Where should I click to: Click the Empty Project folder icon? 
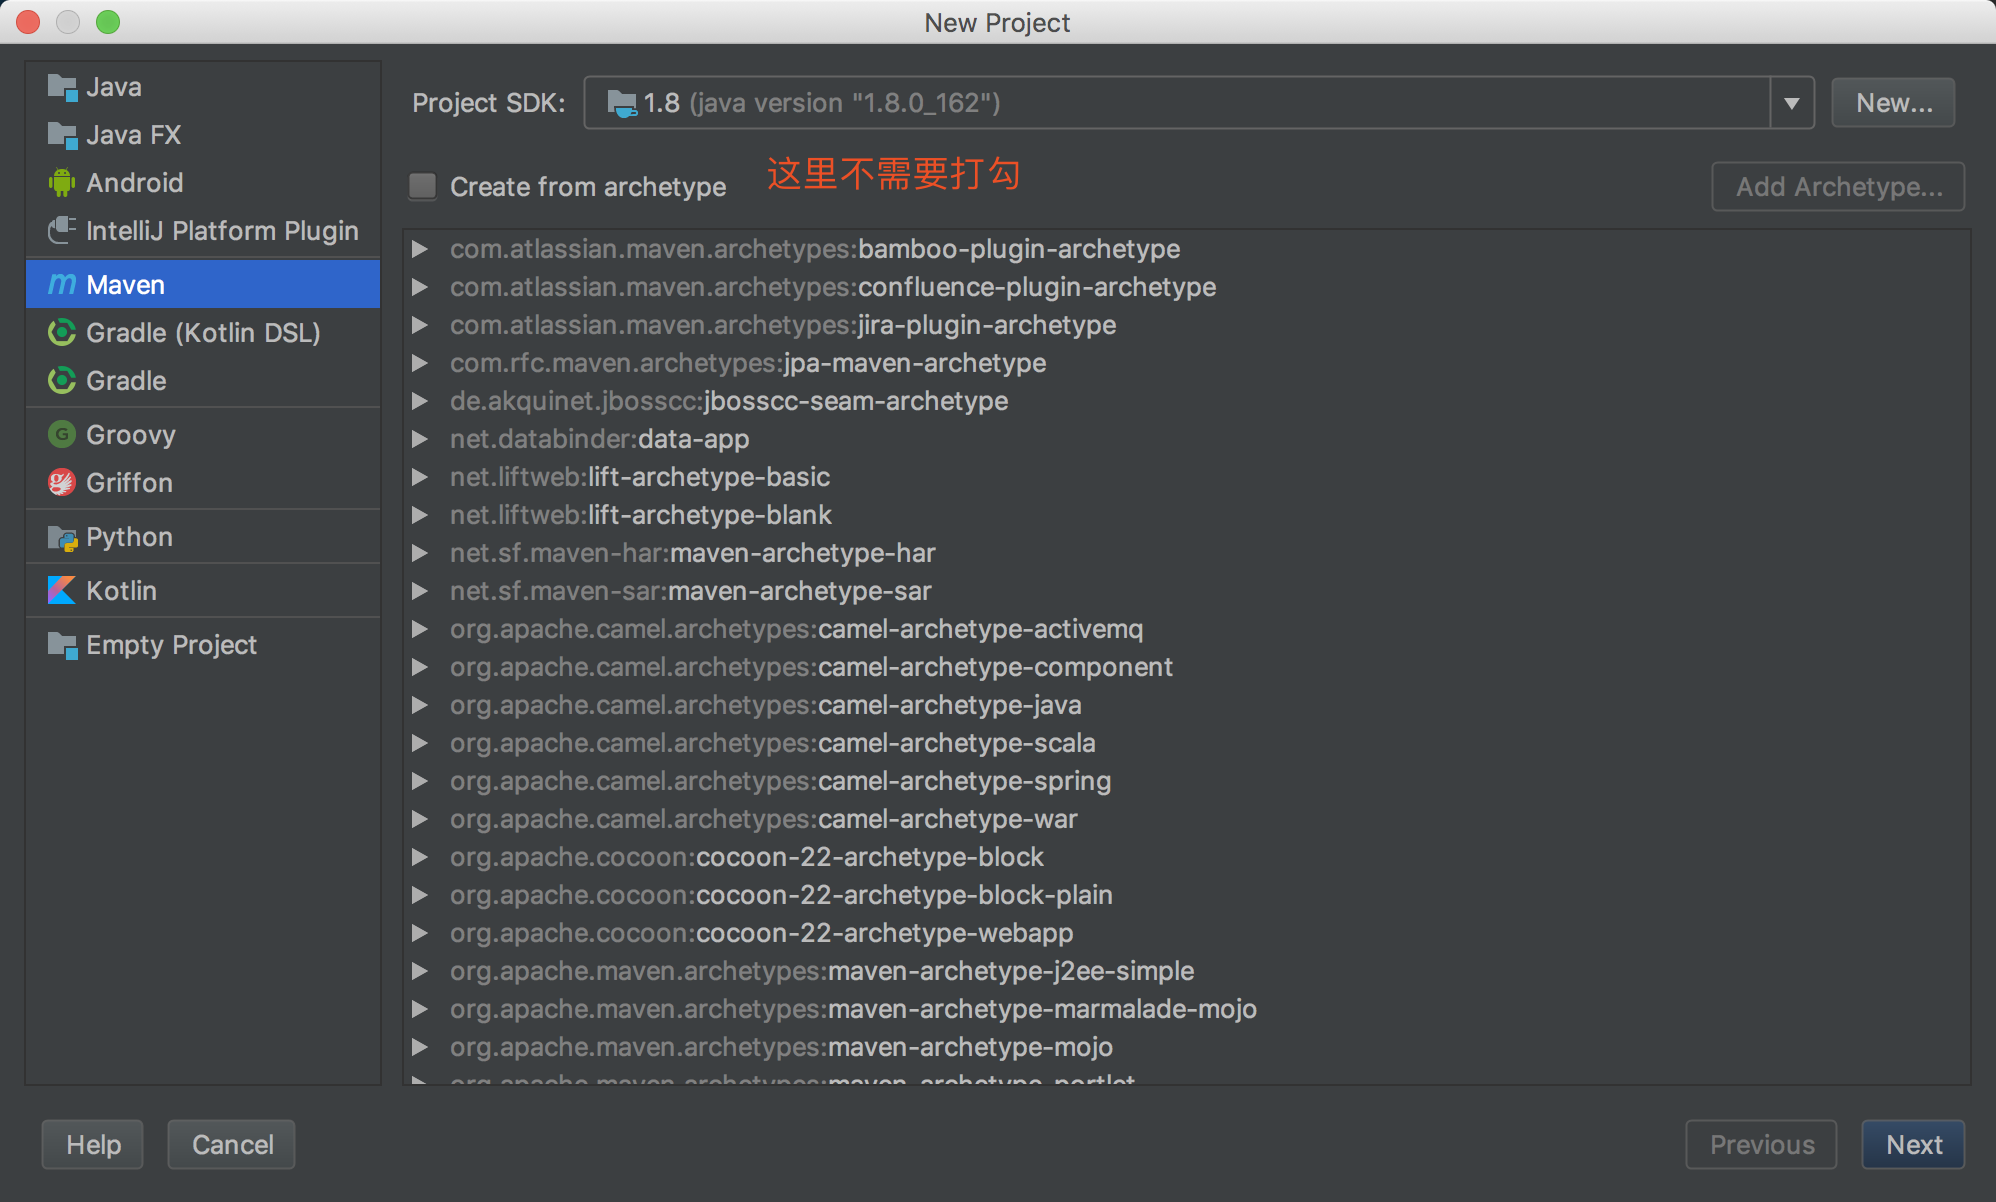62,646
